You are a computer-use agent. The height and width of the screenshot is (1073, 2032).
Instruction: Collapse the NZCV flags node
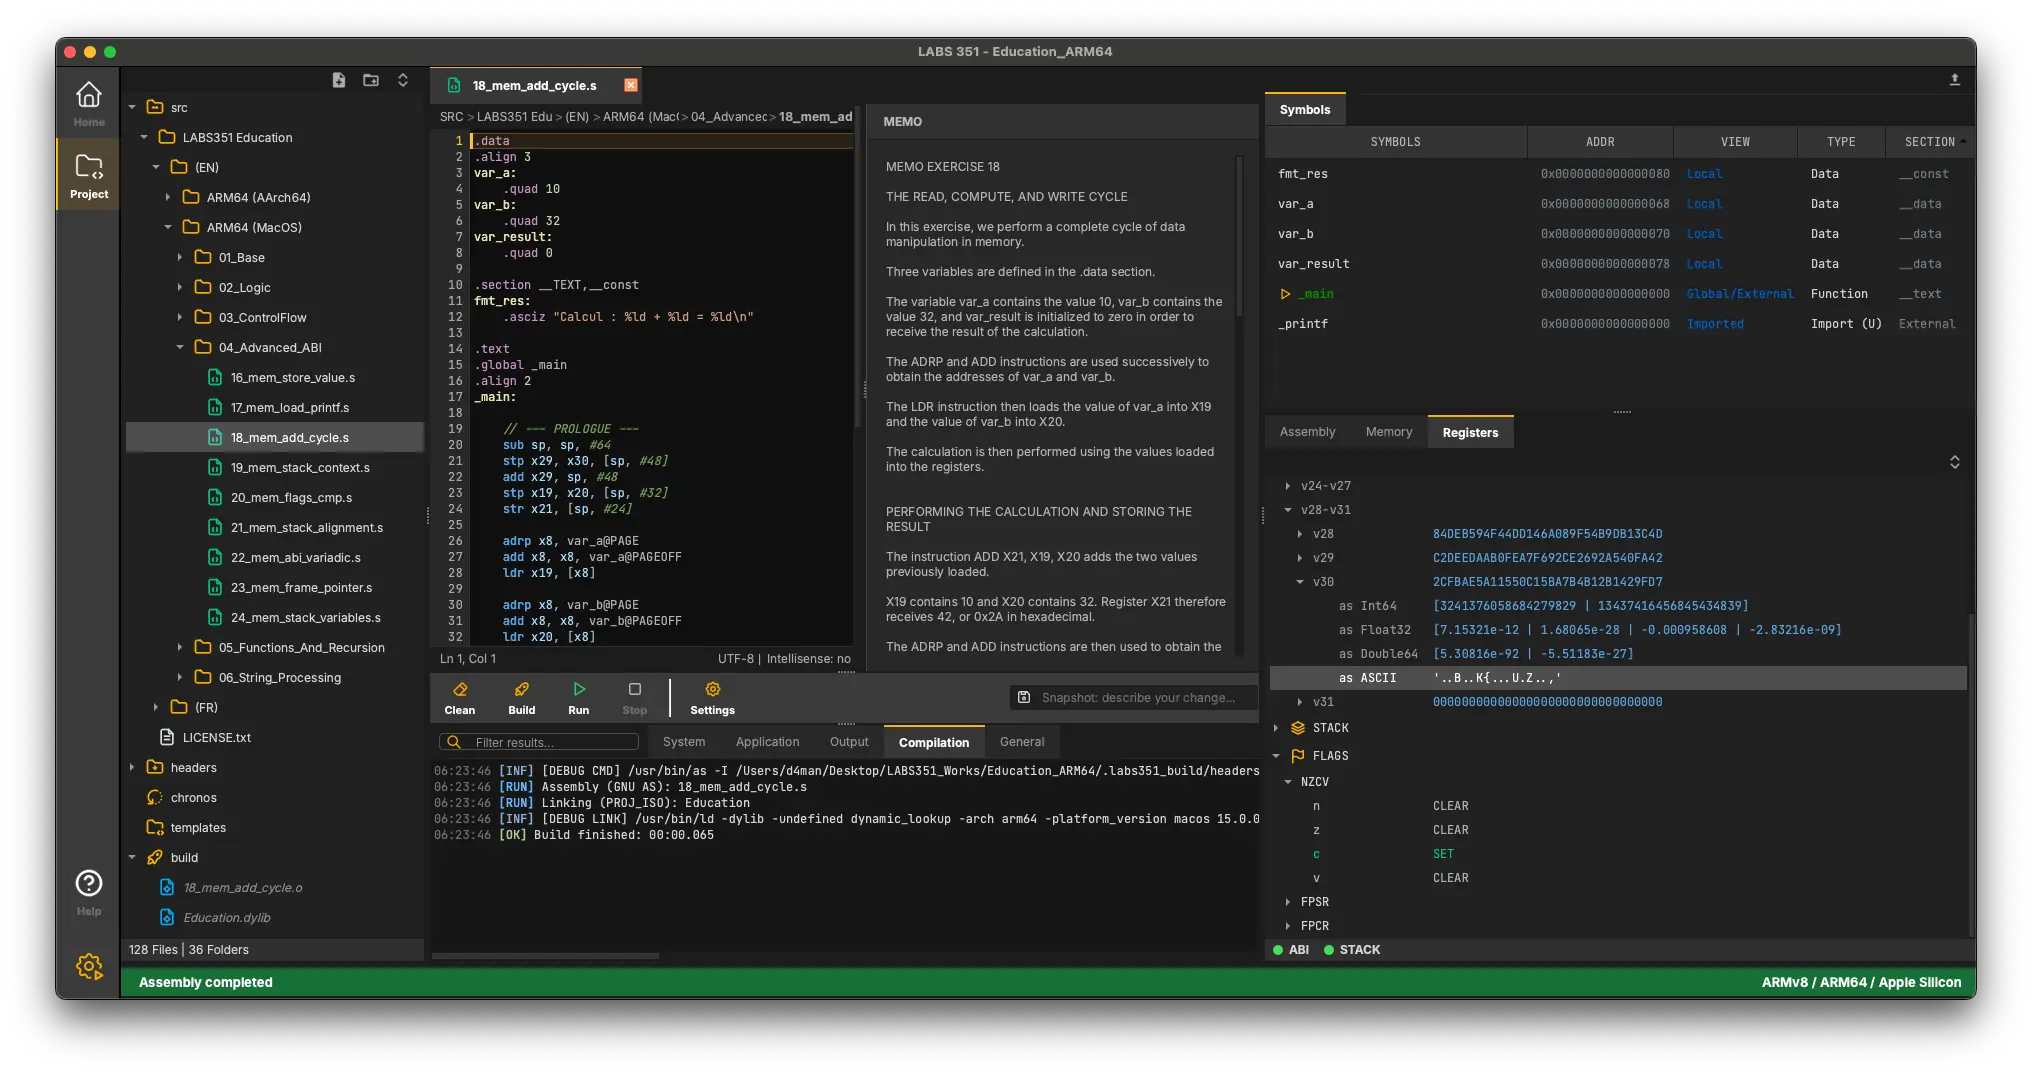(1288, 782)
